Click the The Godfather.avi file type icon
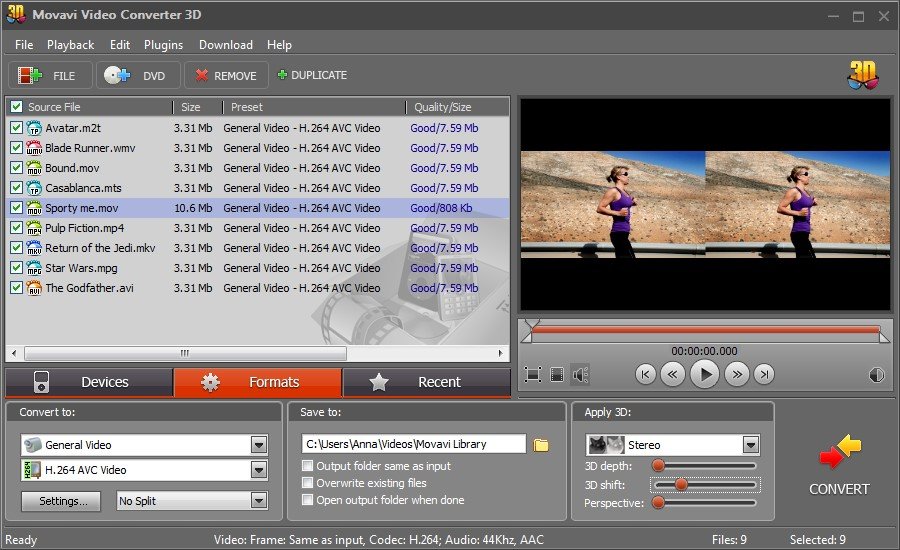900x550 pixels. coord(34,288)
